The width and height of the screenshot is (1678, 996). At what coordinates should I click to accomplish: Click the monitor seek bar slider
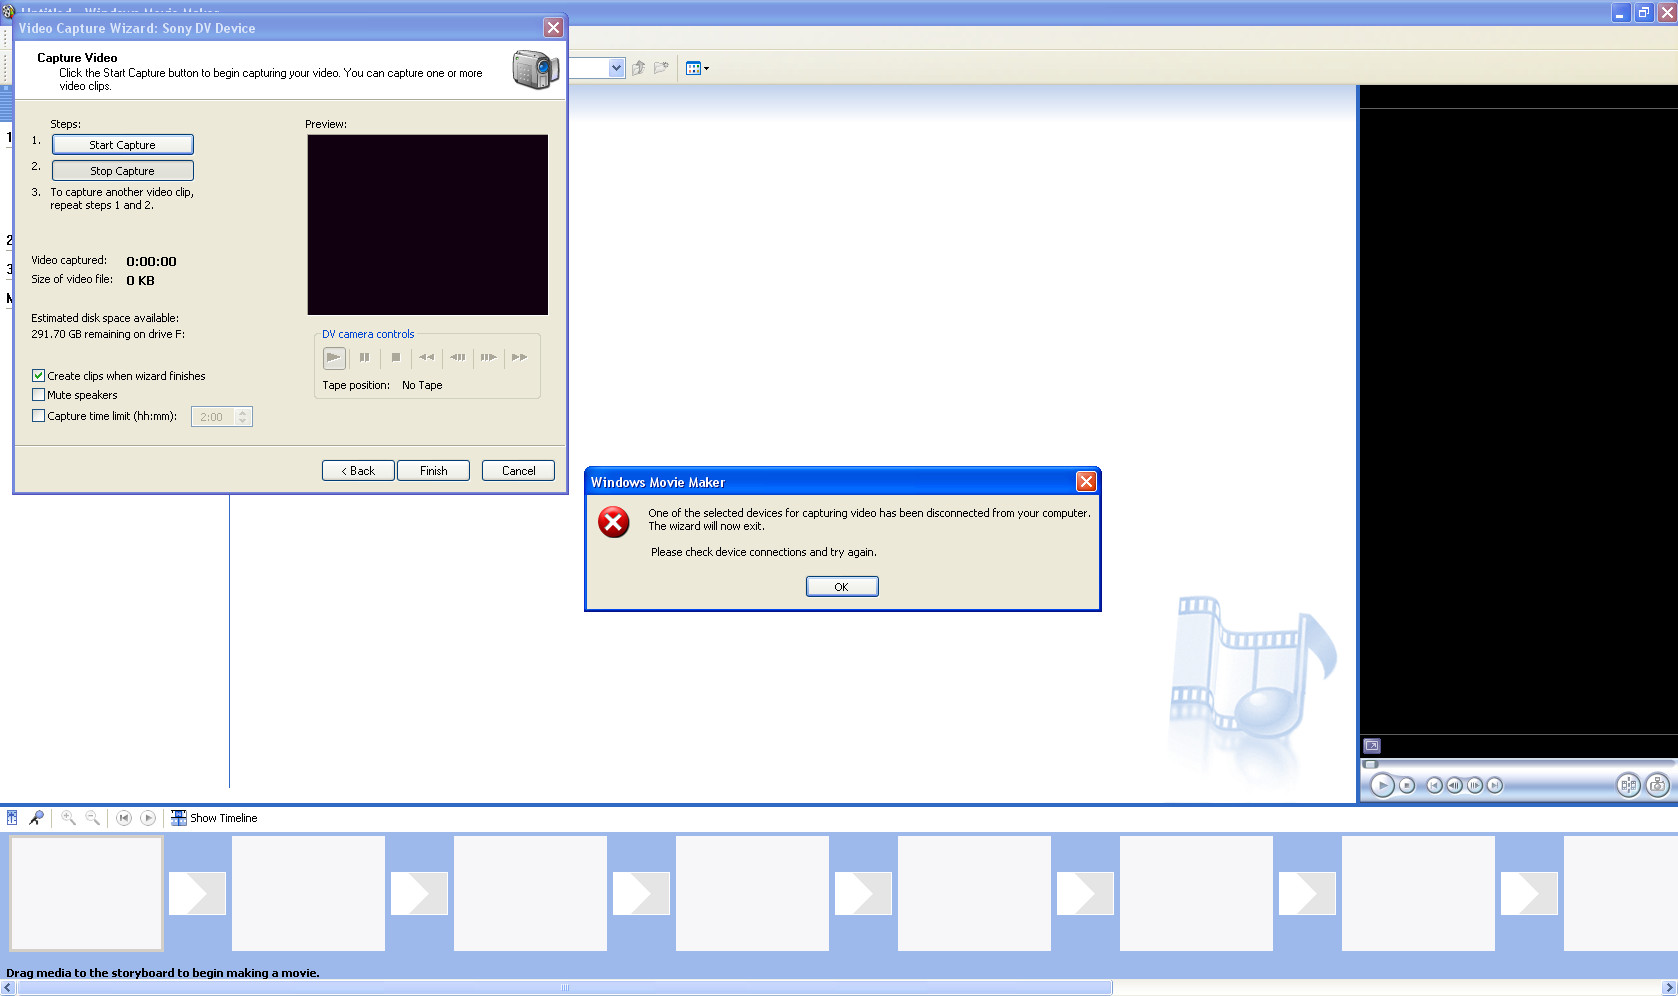pyautogui.click(x=1371, y=764)
